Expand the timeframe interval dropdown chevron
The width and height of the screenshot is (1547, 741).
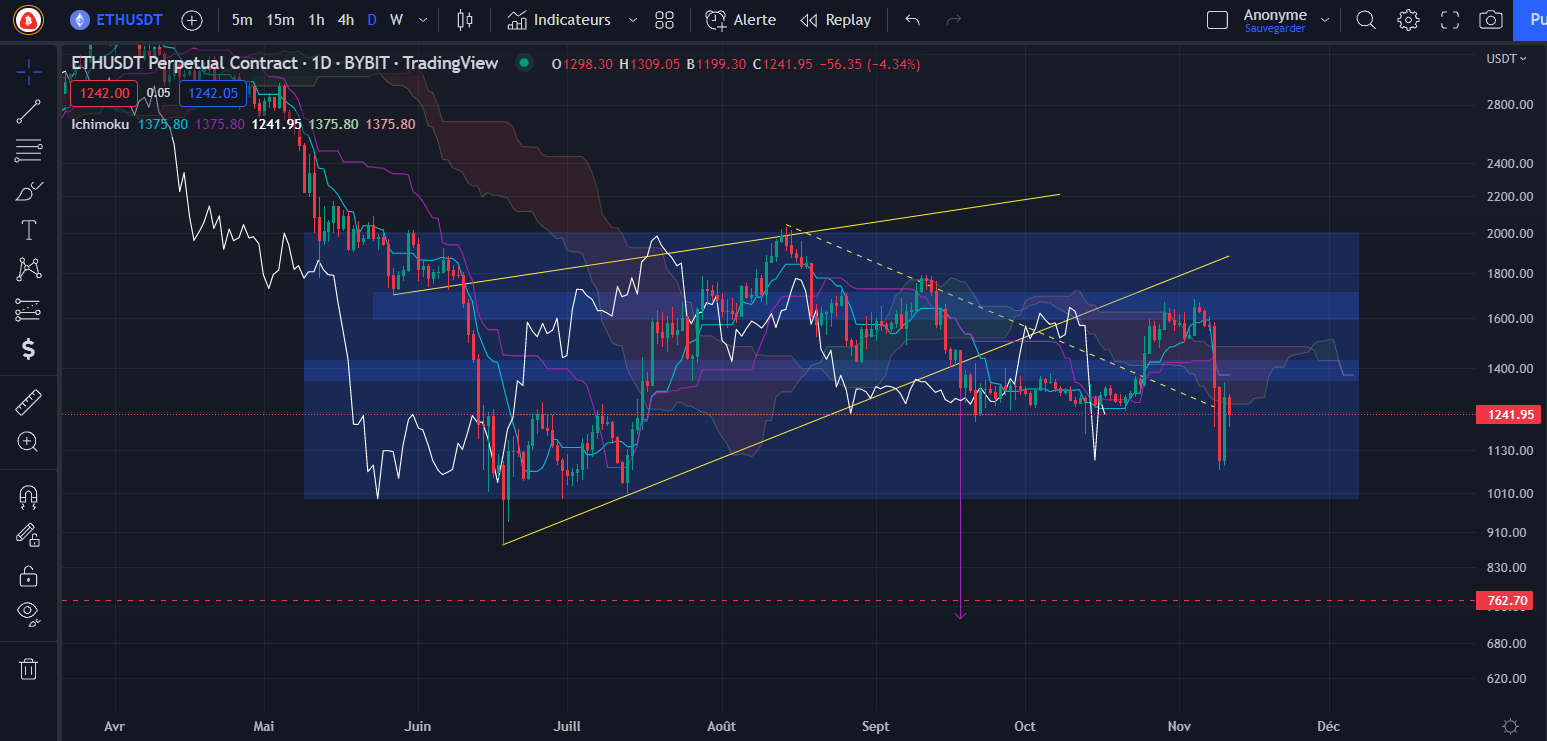[x=424, y=20]
